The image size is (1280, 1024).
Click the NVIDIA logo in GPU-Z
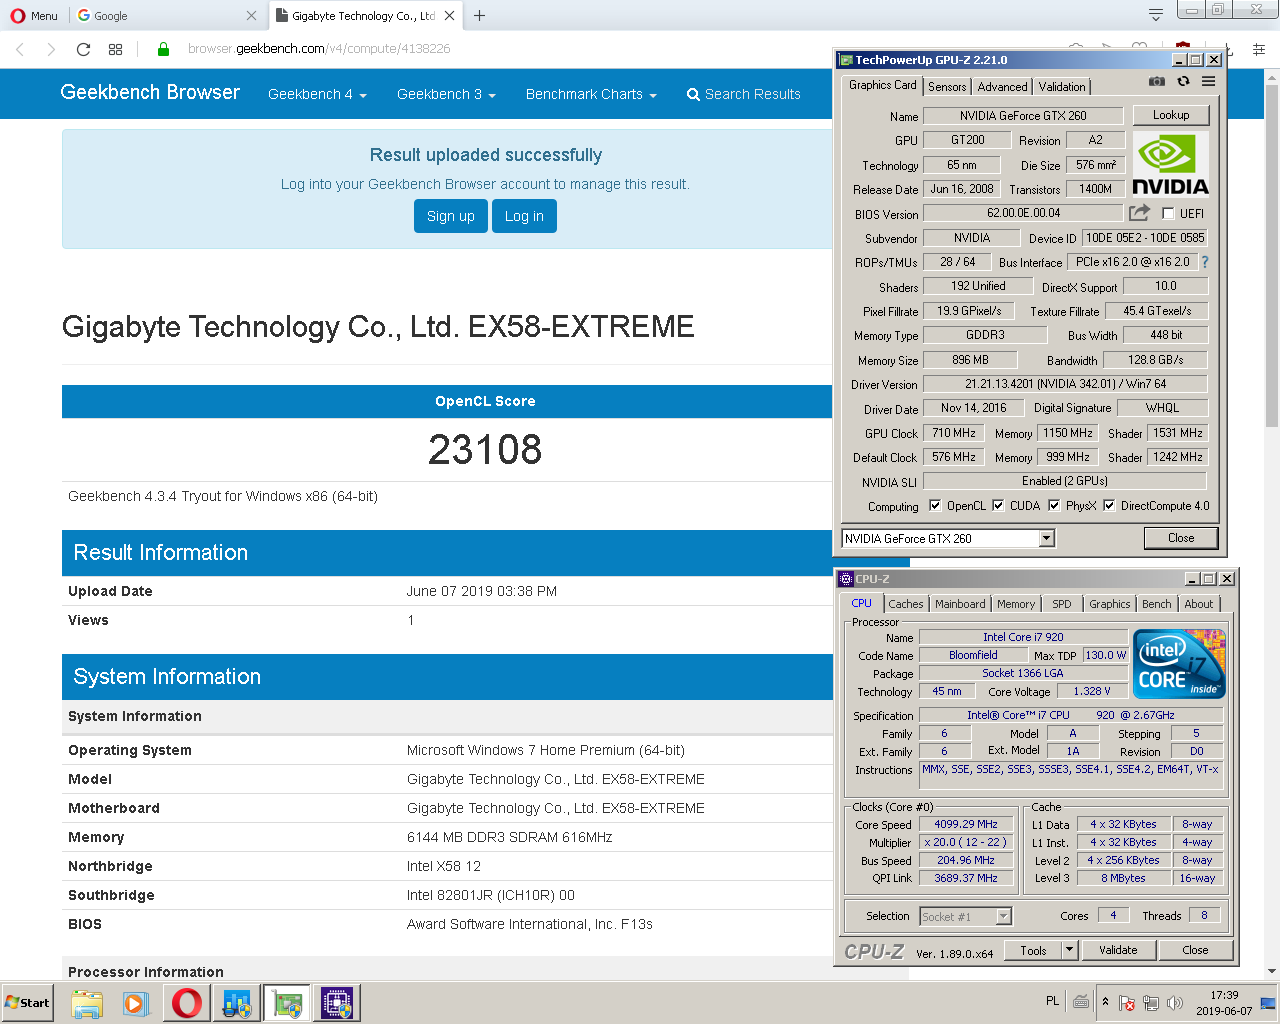[x=1170, y=165]
